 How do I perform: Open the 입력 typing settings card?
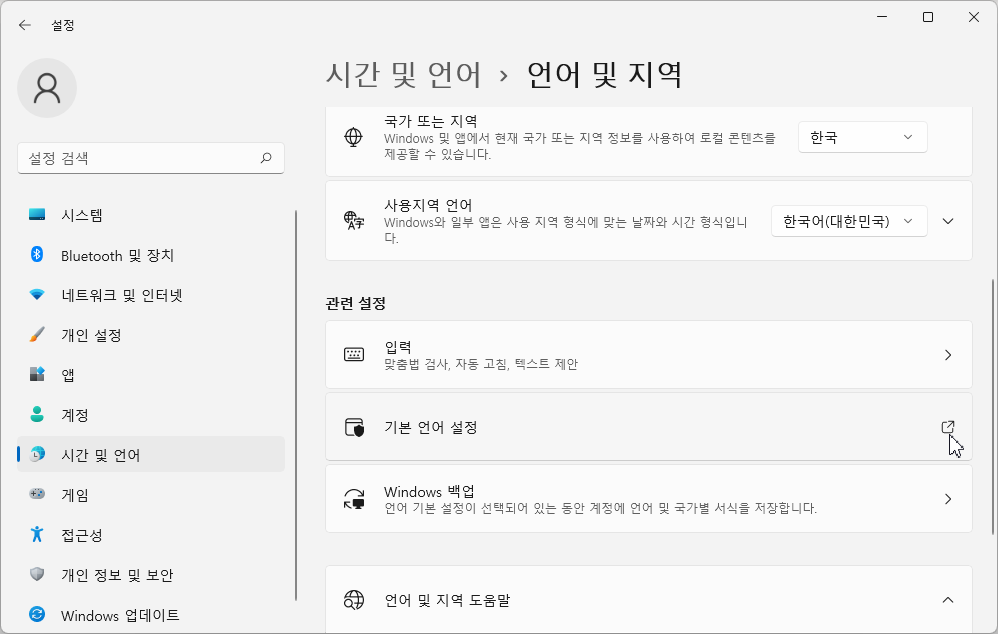click(649, 355)
